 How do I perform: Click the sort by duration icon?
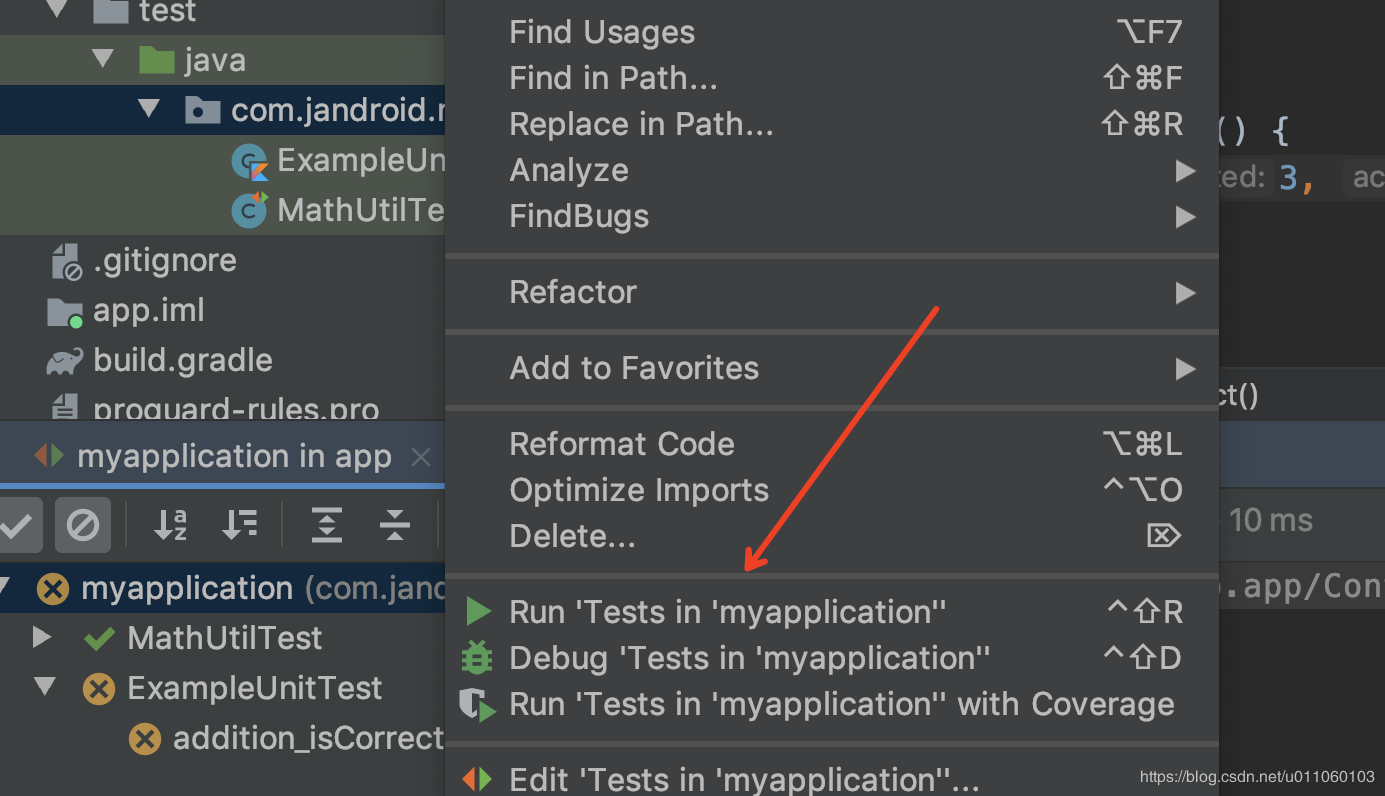pos(240,524)
